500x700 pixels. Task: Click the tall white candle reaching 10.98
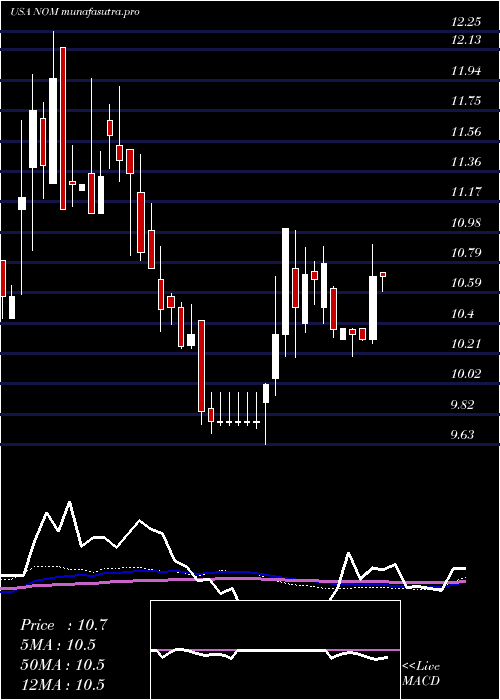(285, 281)
